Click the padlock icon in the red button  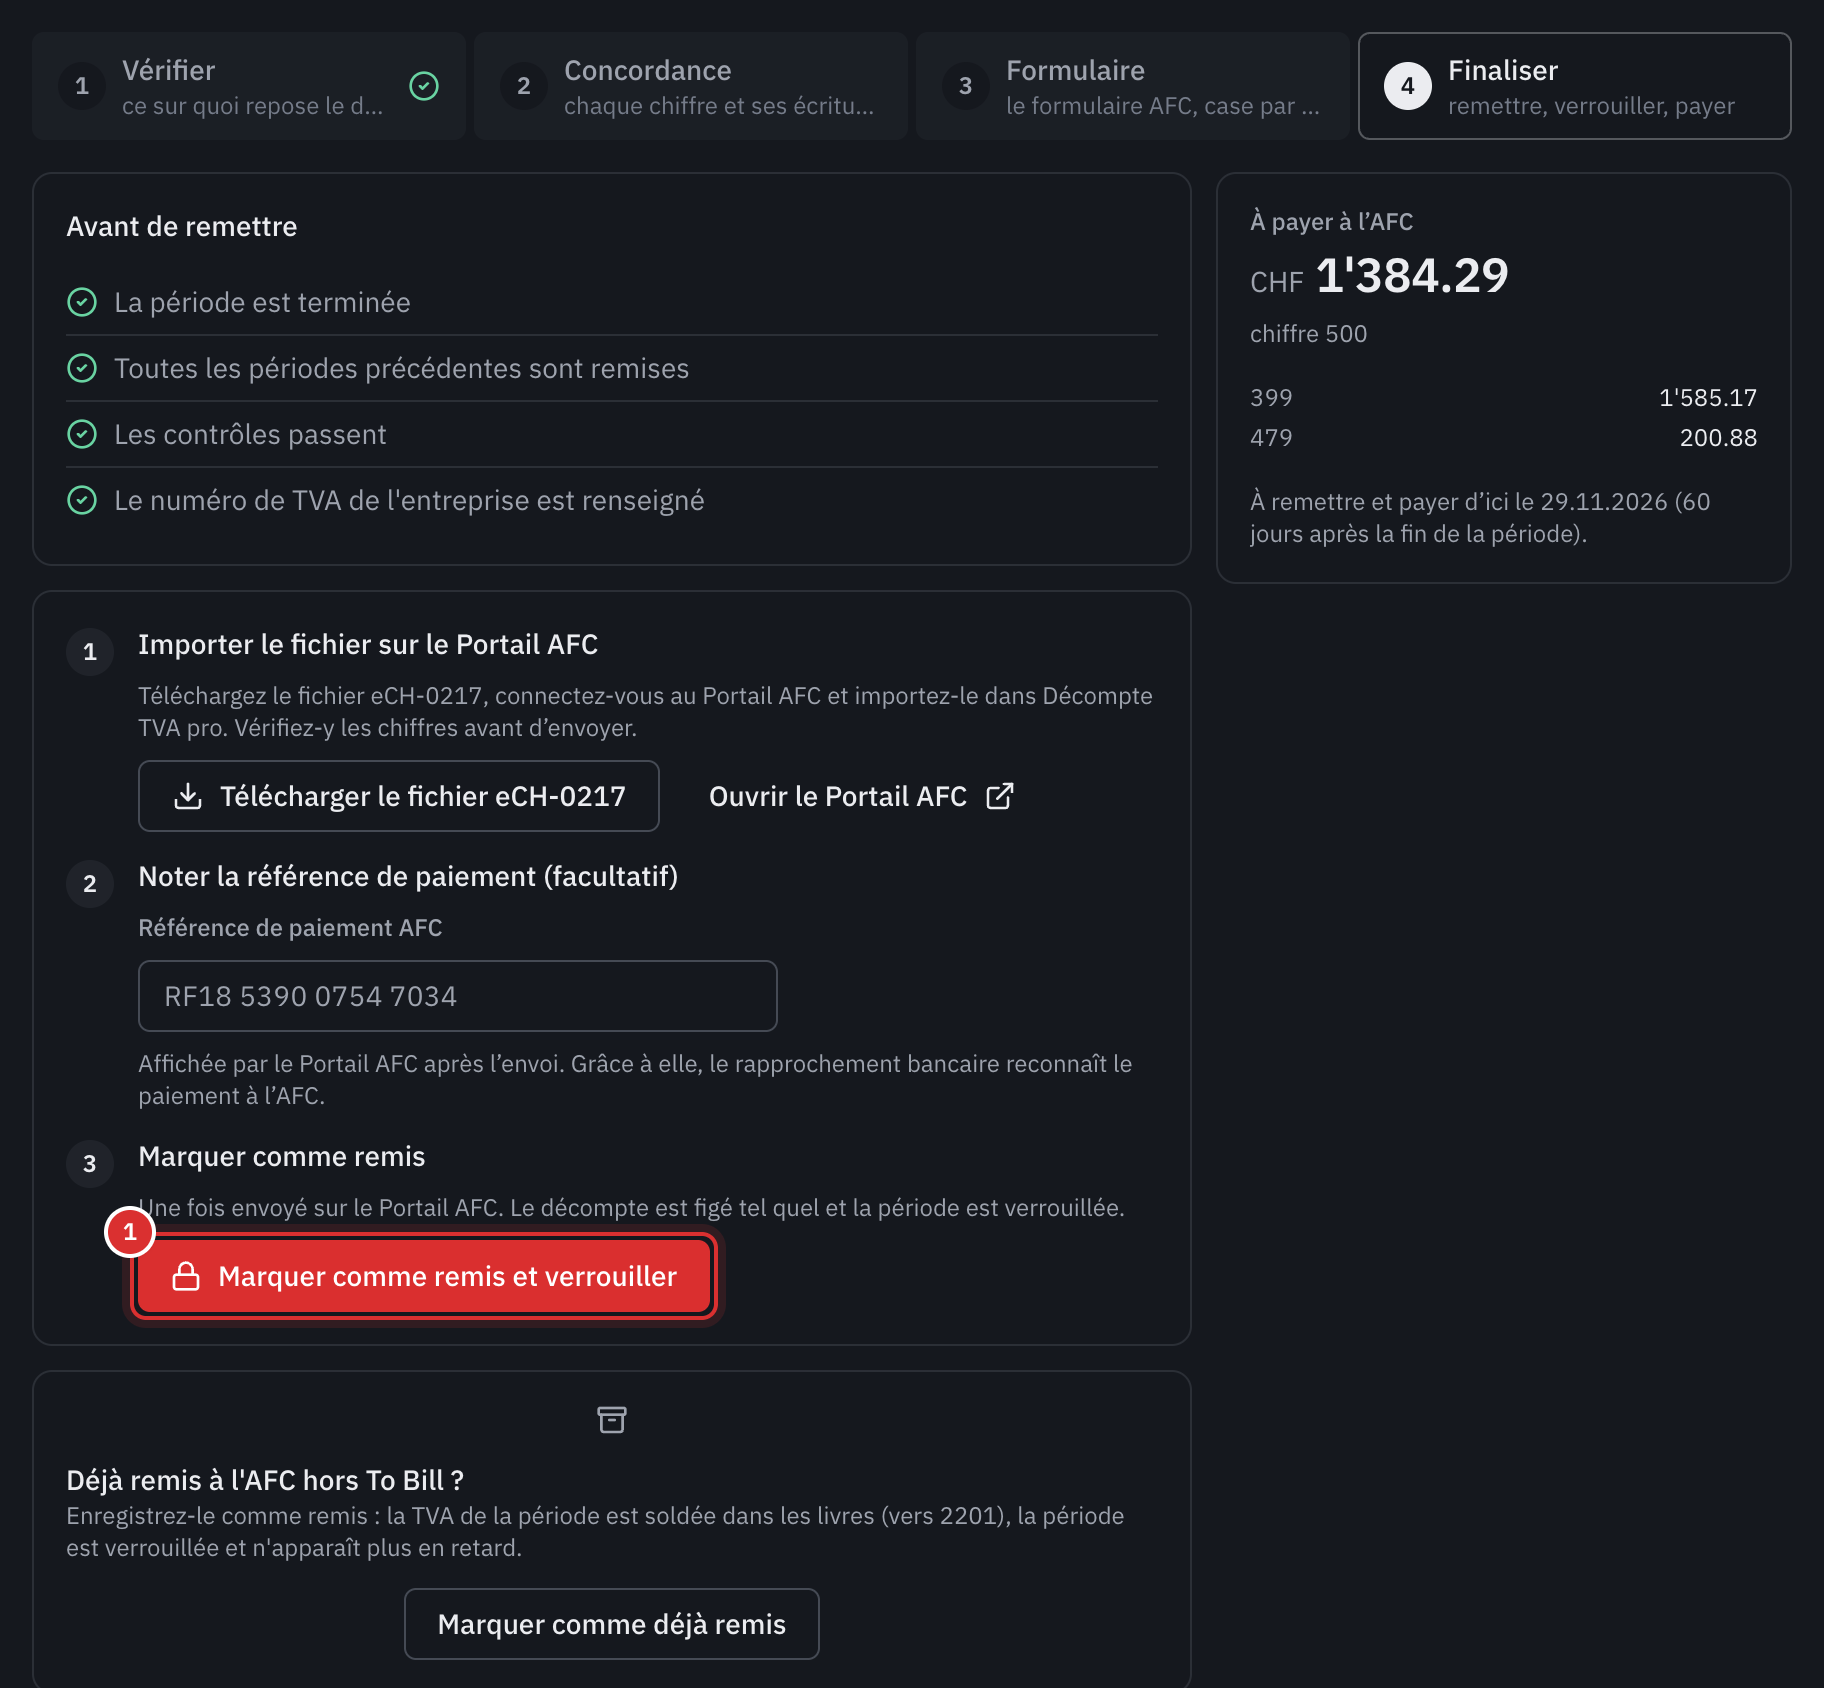click(x=186, y=1276)
